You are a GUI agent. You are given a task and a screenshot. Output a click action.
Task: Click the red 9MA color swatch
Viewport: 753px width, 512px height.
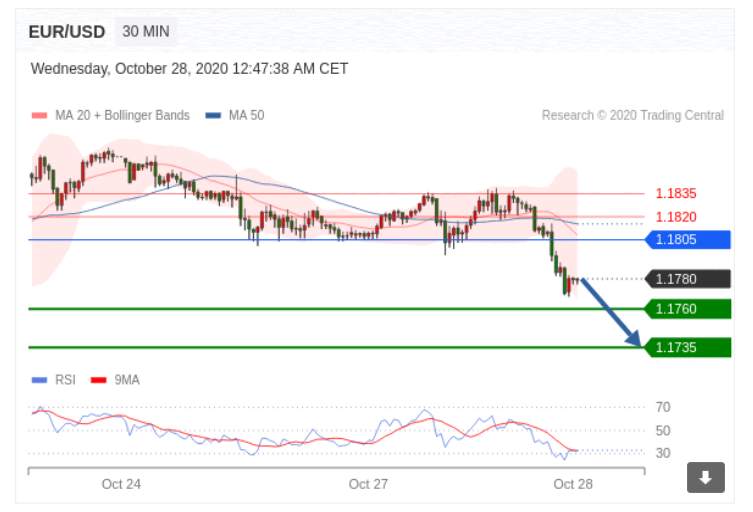(x=98, y=380)
